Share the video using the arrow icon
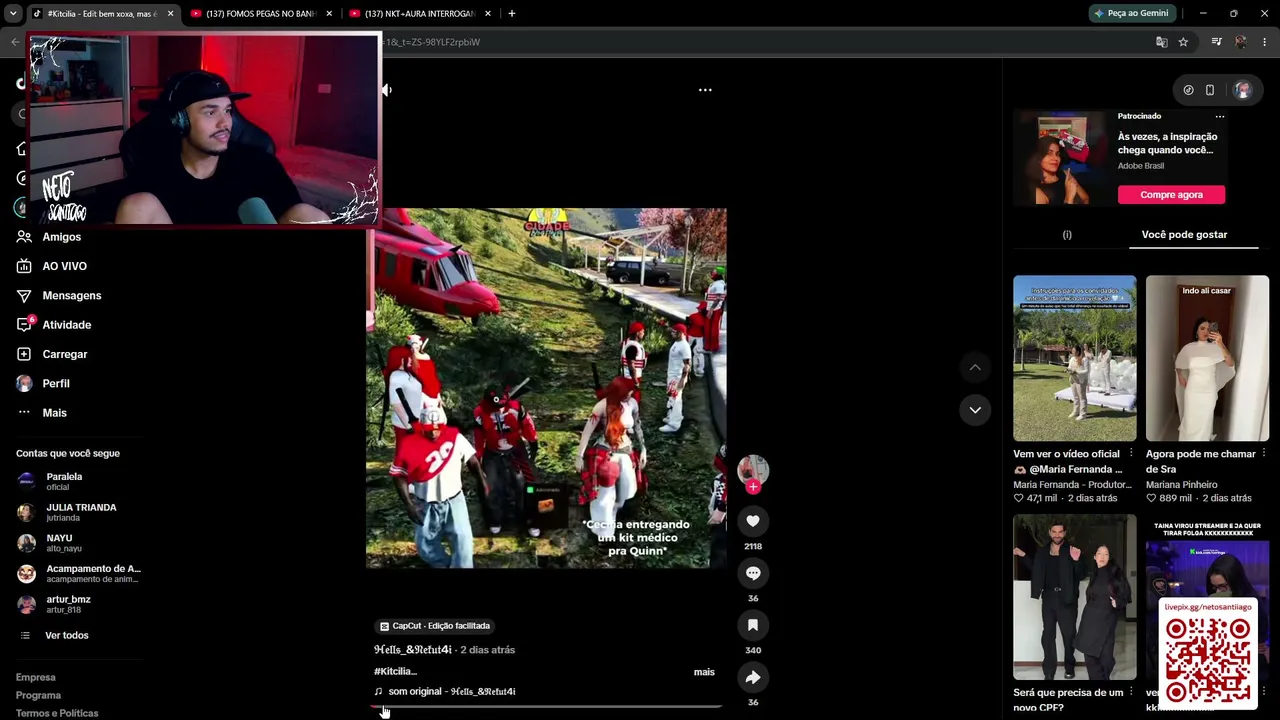 click(753, 677)
